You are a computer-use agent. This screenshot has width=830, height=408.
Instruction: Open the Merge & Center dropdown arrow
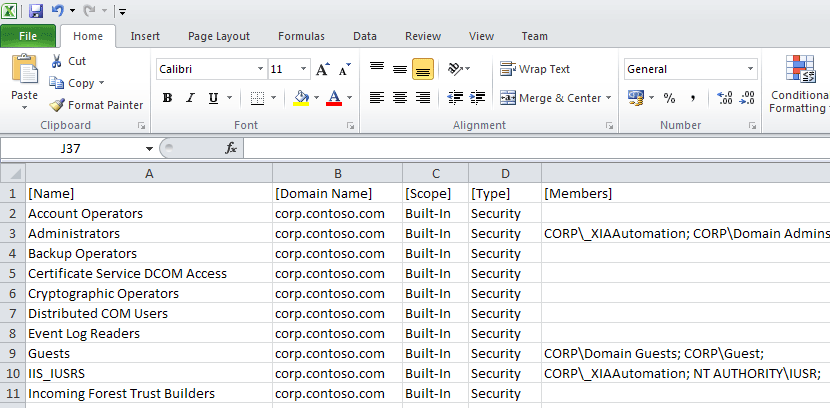[x=609, y=98]
